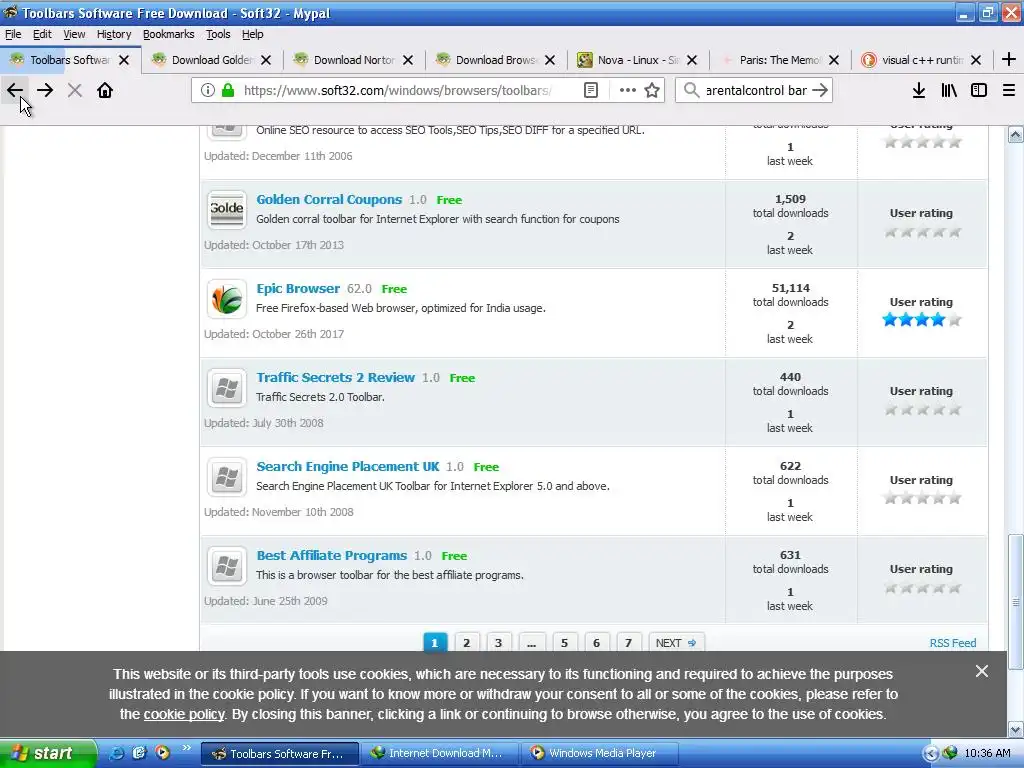Switch to Download Browser tab
The image size is (1024, 768).
(x=496, y=60)
